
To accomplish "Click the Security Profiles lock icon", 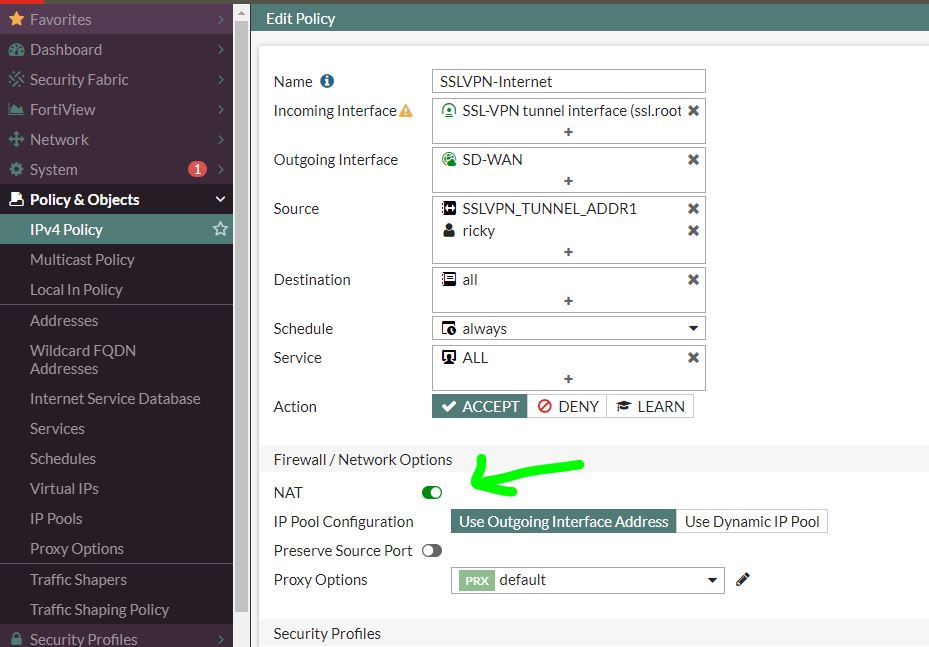I will [x=17, y=639].
